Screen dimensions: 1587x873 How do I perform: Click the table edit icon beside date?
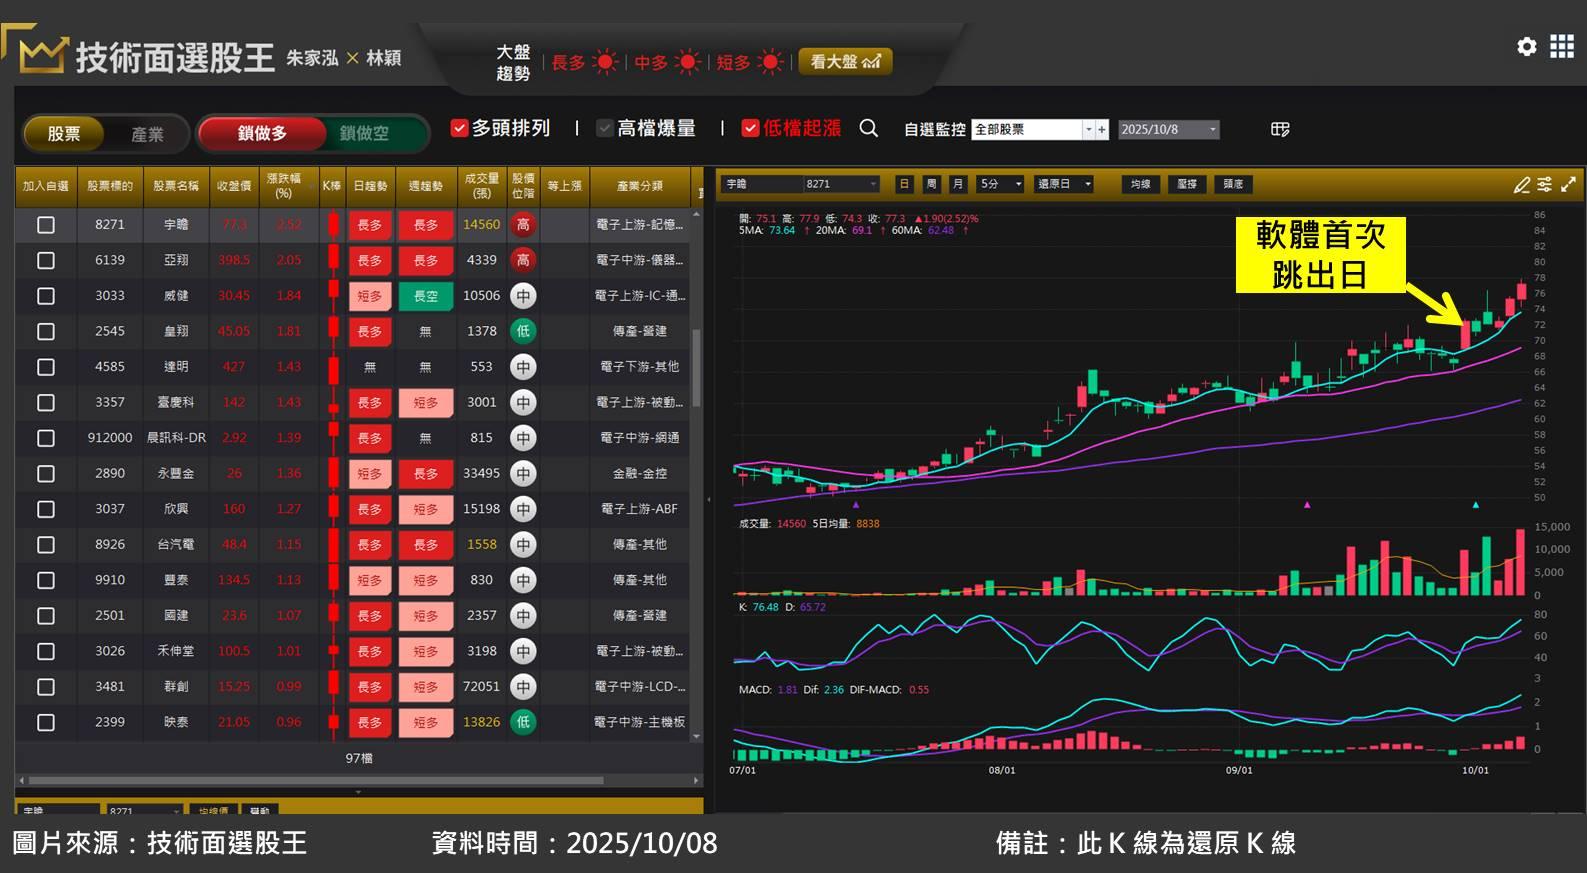tap(1280, 130)
